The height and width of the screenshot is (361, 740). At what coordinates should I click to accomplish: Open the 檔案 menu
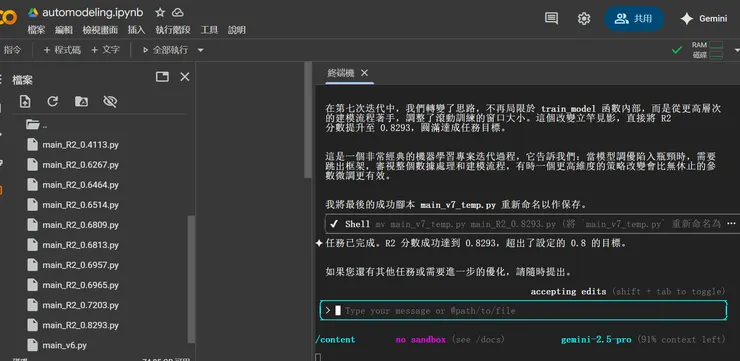click(x=36, y=30)
